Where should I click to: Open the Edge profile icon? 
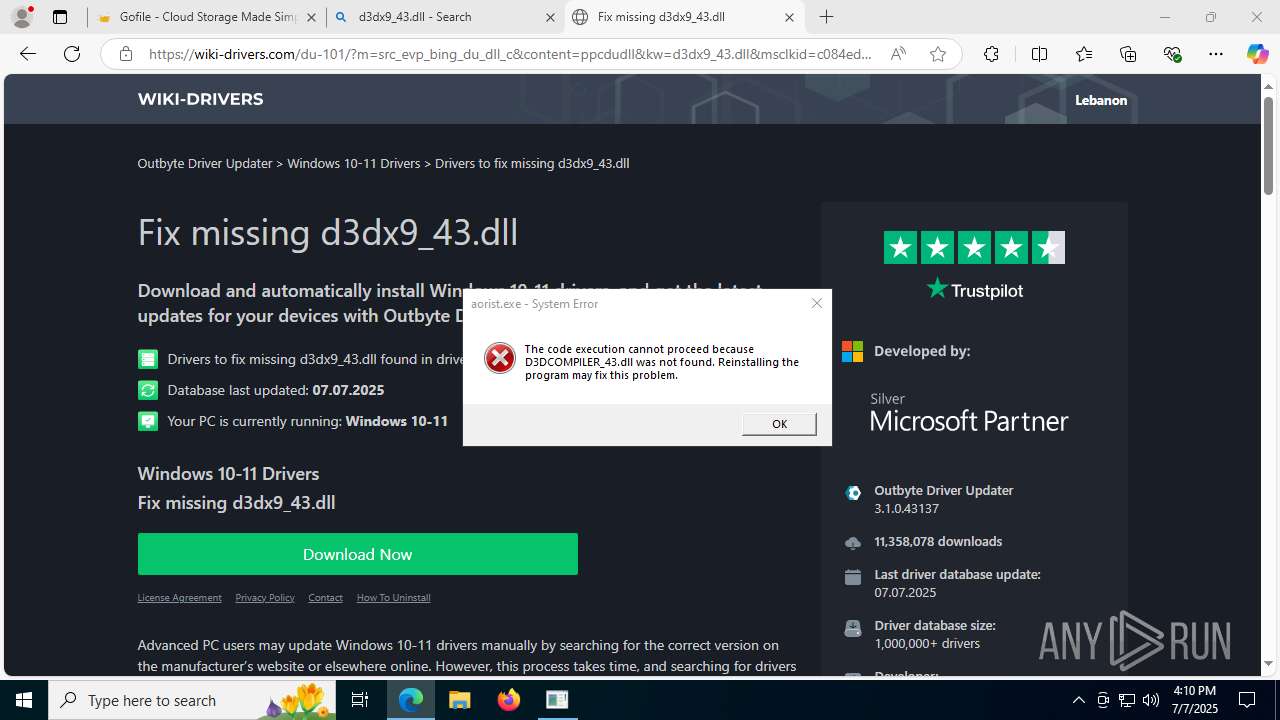point(22,17)
